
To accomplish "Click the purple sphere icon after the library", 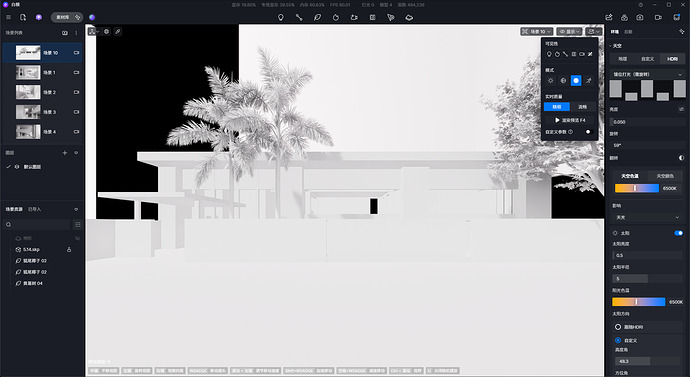I will click(92, 18).
